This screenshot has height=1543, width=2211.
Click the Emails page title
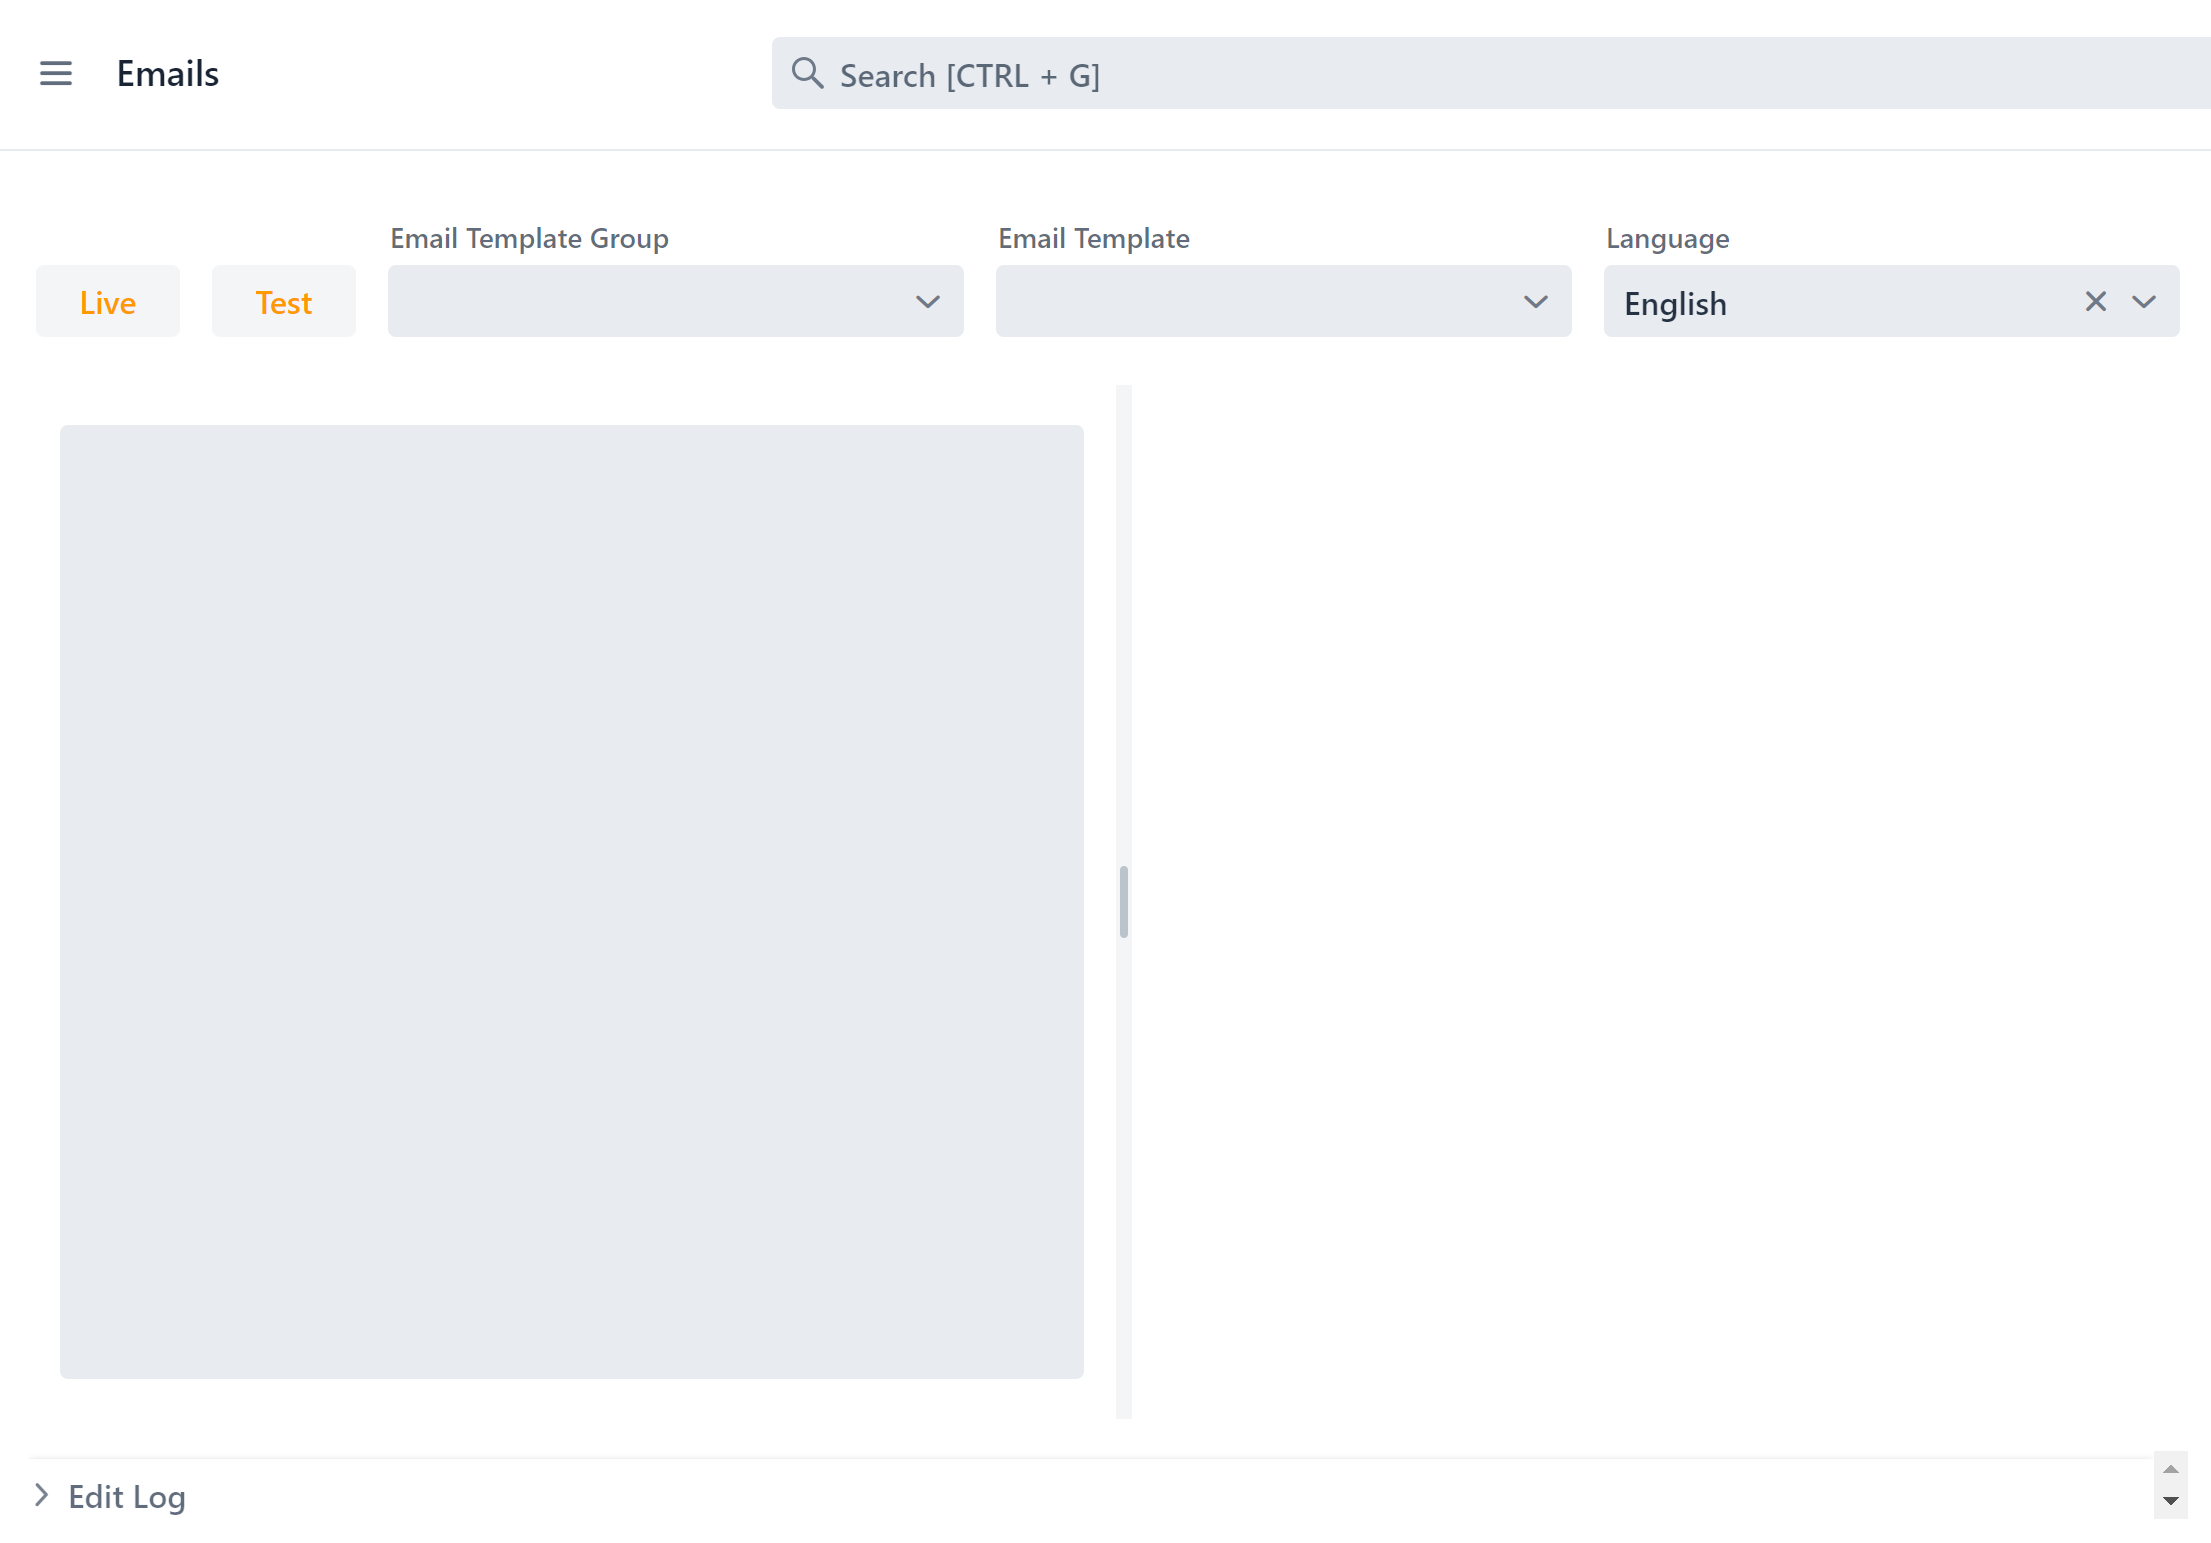[167, 73]
